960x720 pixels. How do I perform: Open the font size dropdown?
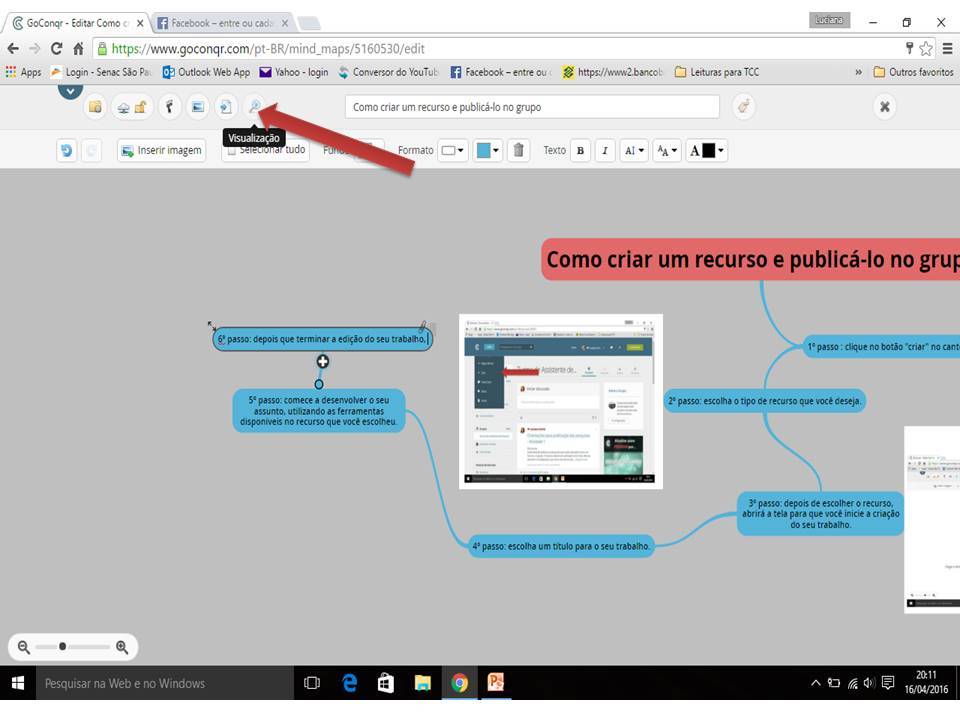[667, 151]
